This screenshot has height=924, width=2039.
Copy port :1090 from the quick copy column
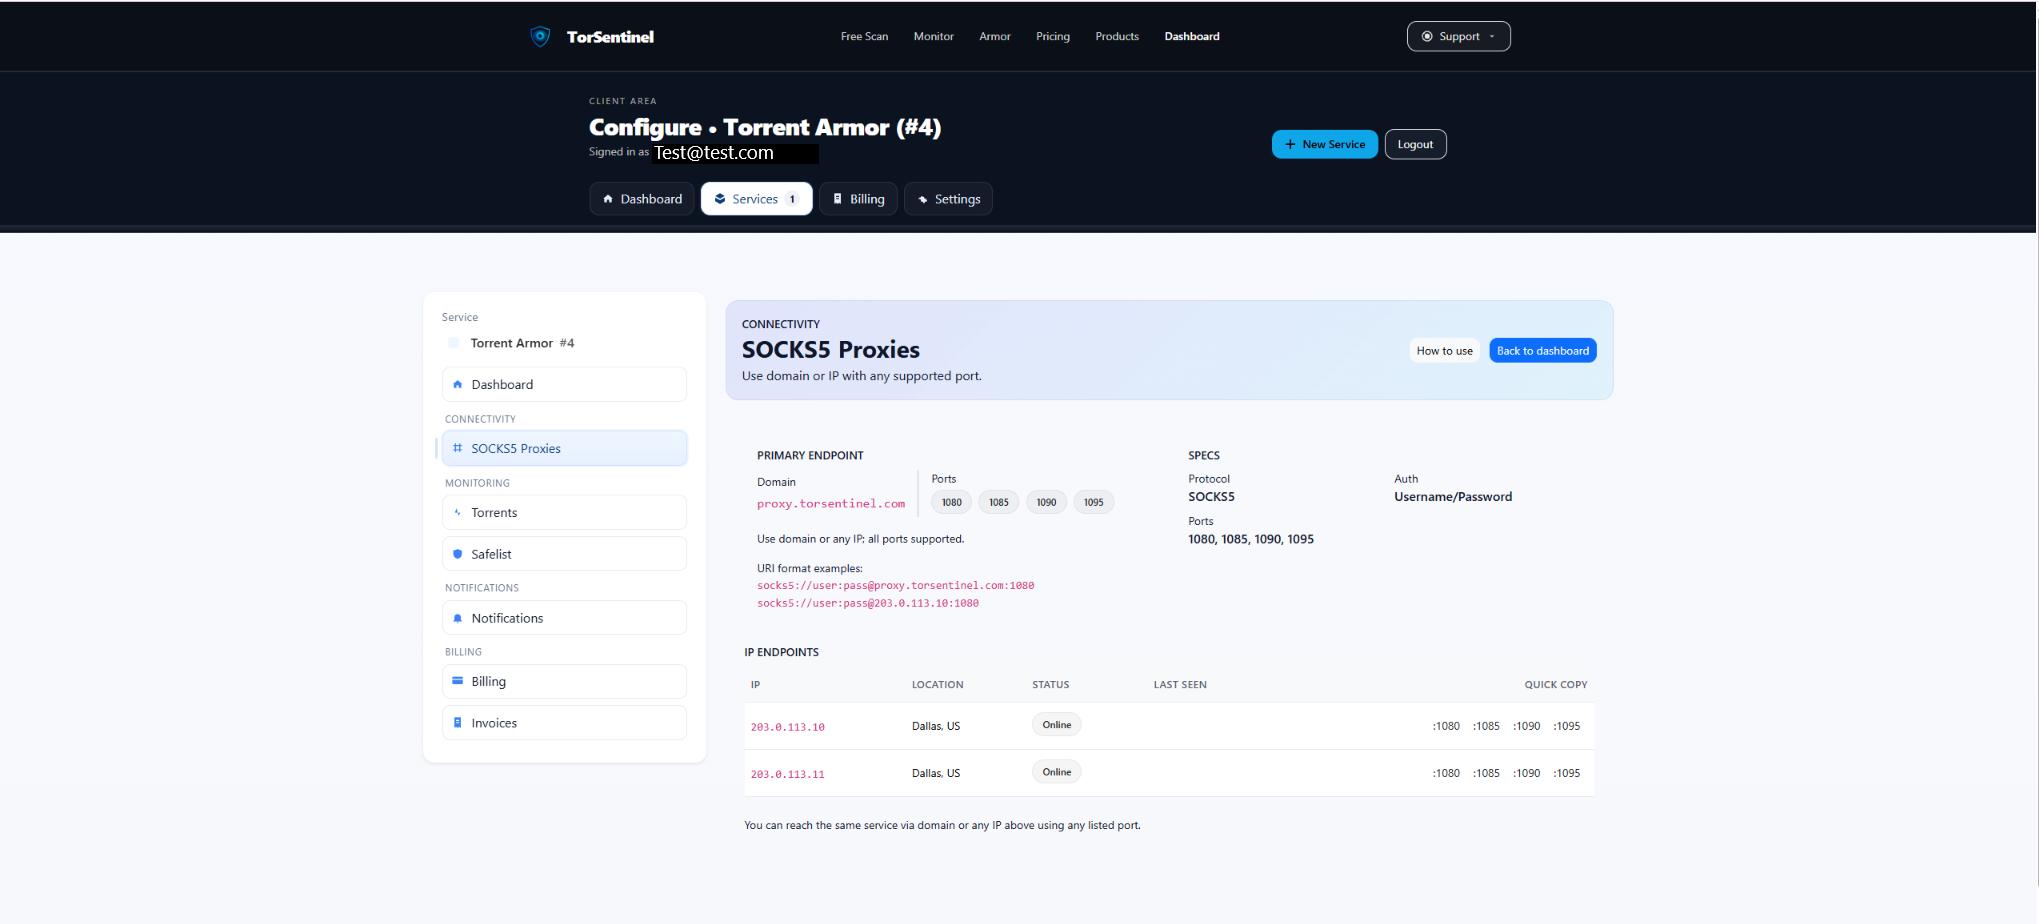tap(1527, 725)
